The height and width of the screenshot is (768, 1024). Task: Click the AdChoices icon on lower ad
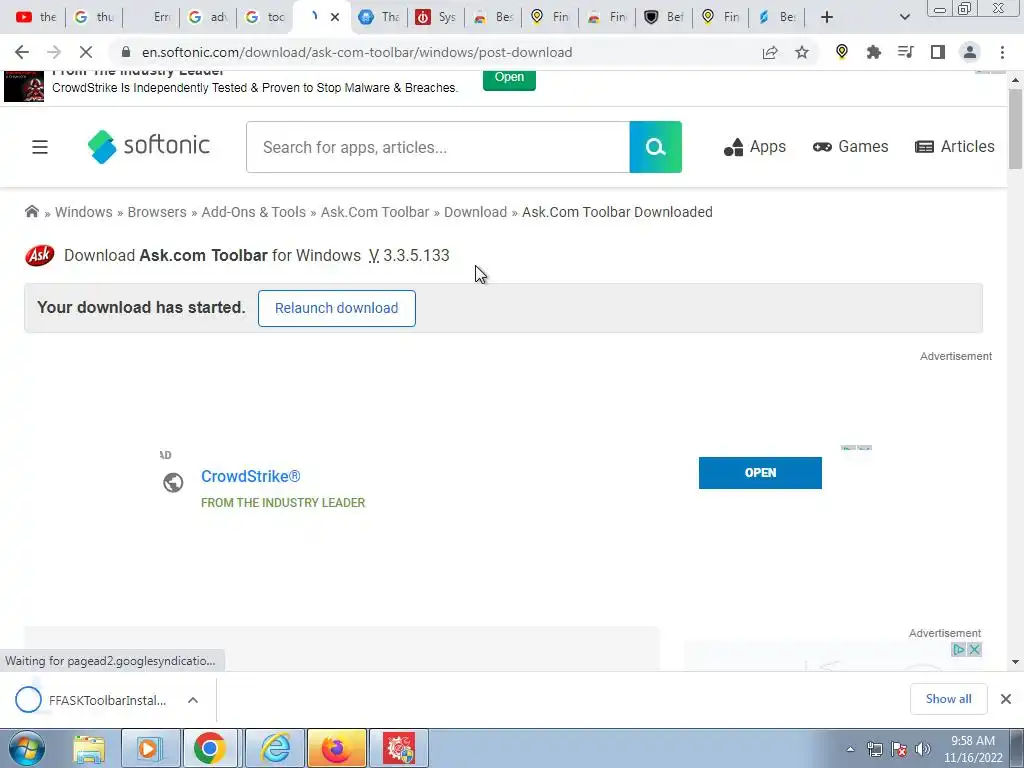tap(959, 649)
